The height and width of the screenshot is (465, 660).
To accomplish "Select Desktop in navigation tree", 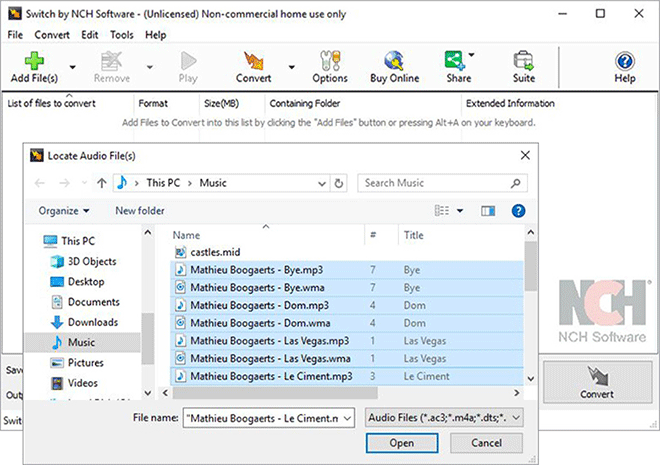I will point(77,282).
